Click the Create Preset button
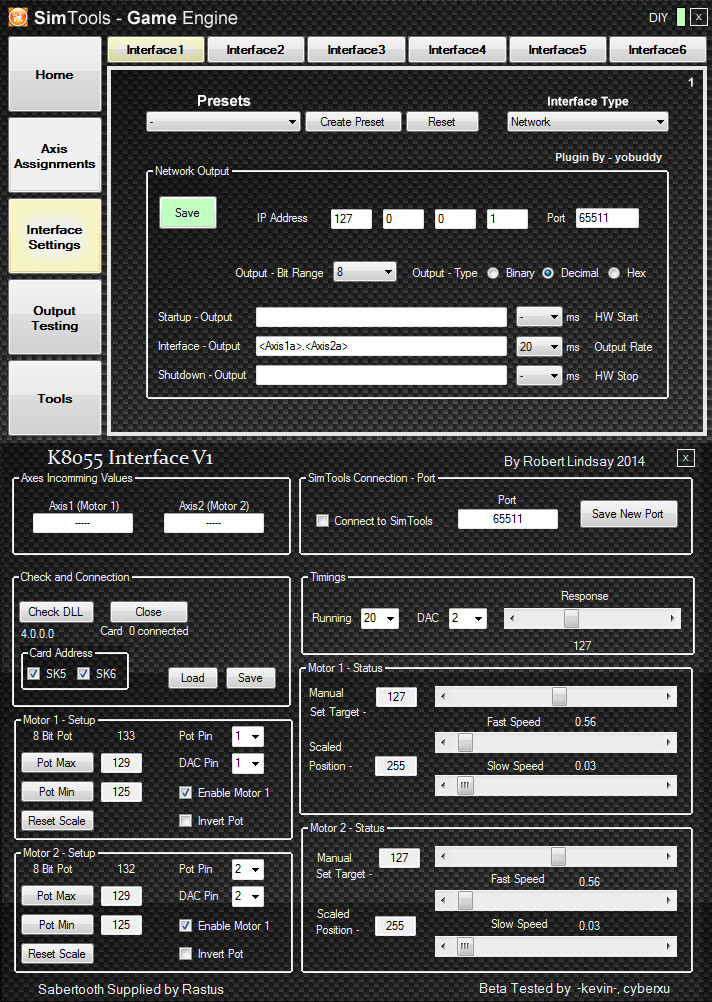Viewport: 712px width, 1002px height. tap(352, 121)
